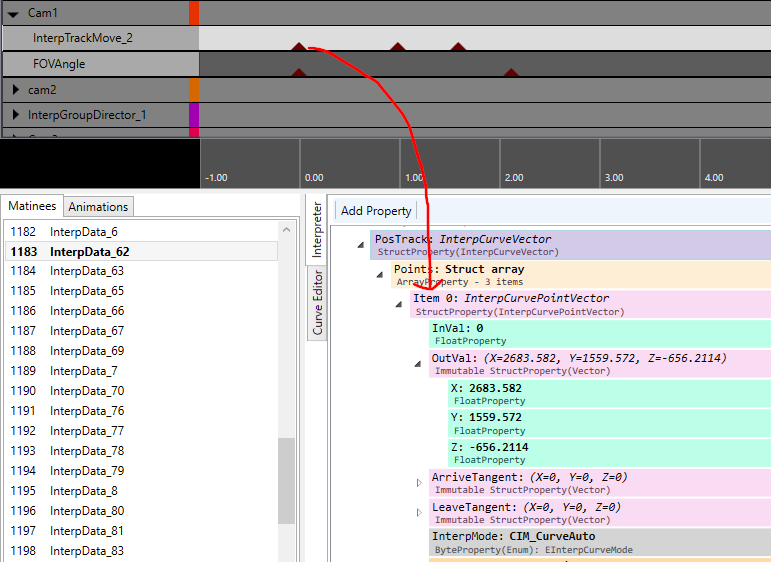
Task: Open the Curve Editor vertical tab
Action: [x=317, y=302]
